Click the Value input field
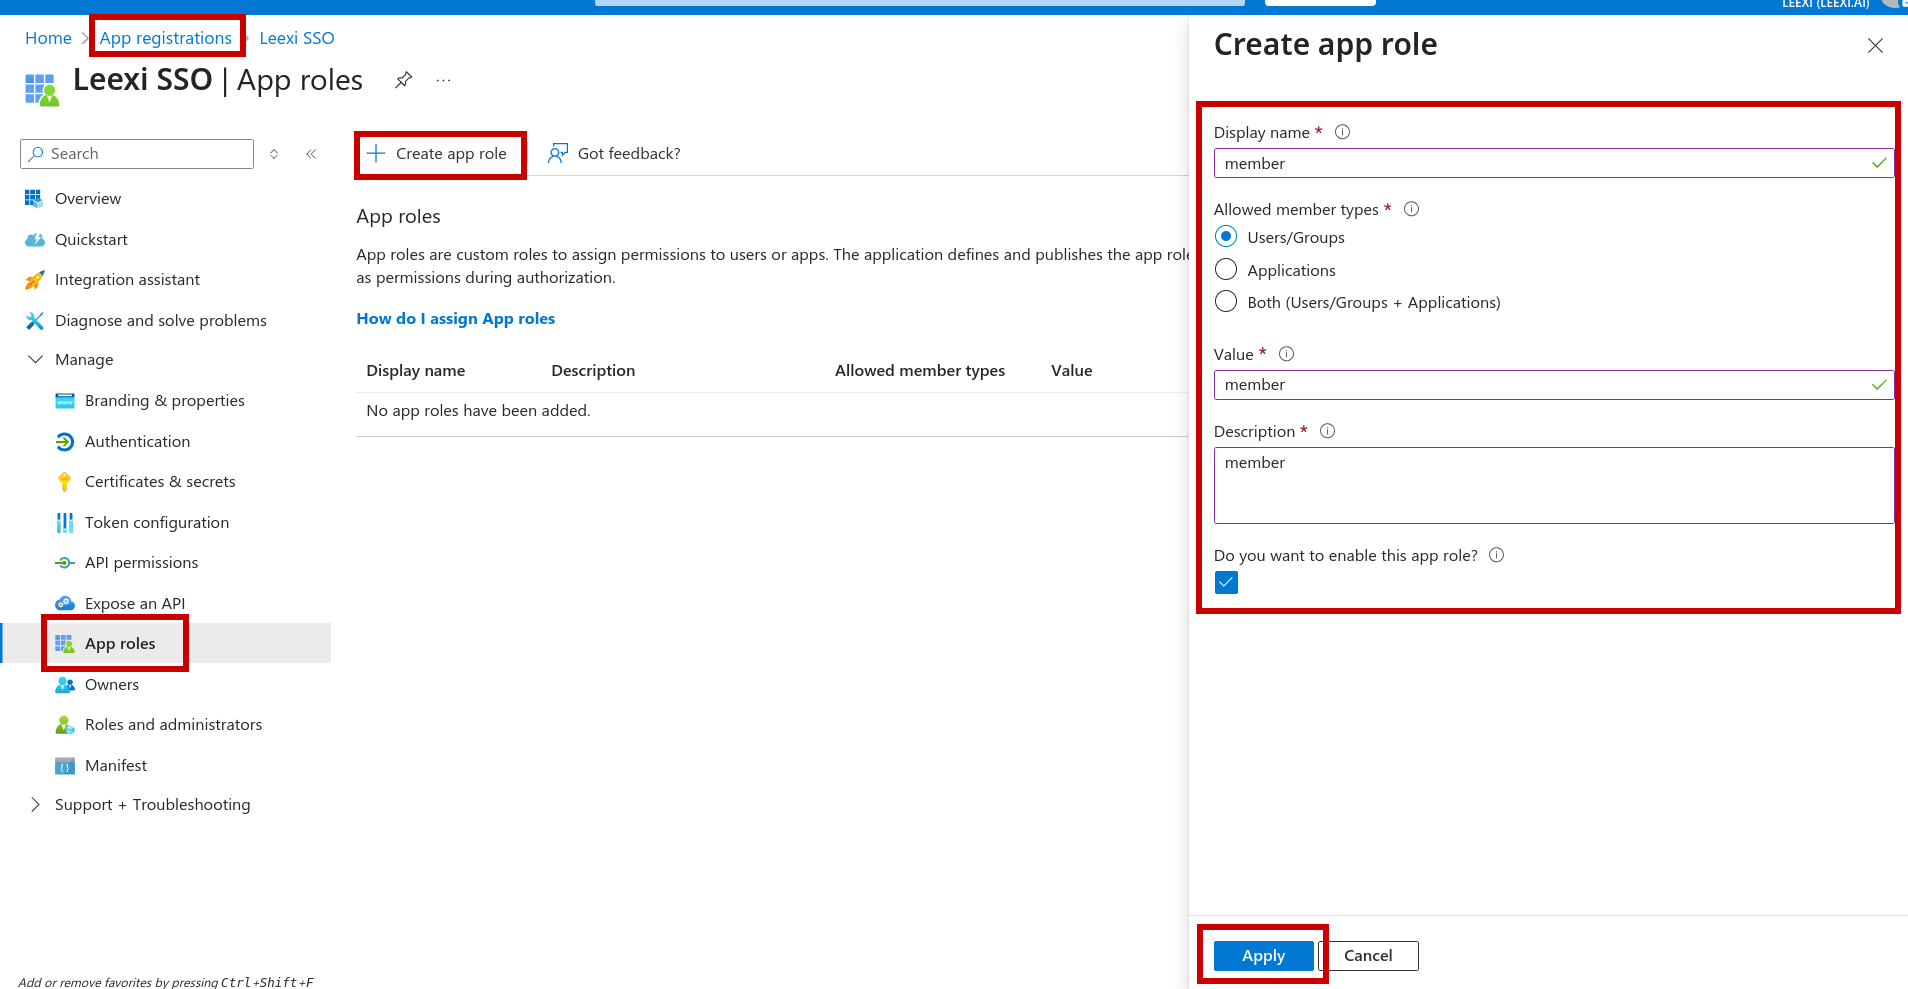1908x989 pixels. [x=1553, y=385]
